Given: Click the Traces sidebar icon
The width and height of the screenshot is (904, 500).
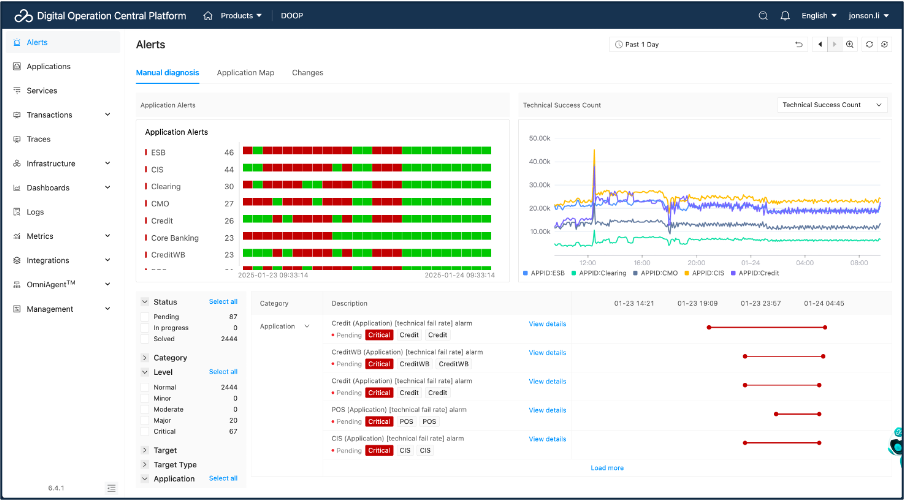Looking at the screenshot, I should point(17,139).
